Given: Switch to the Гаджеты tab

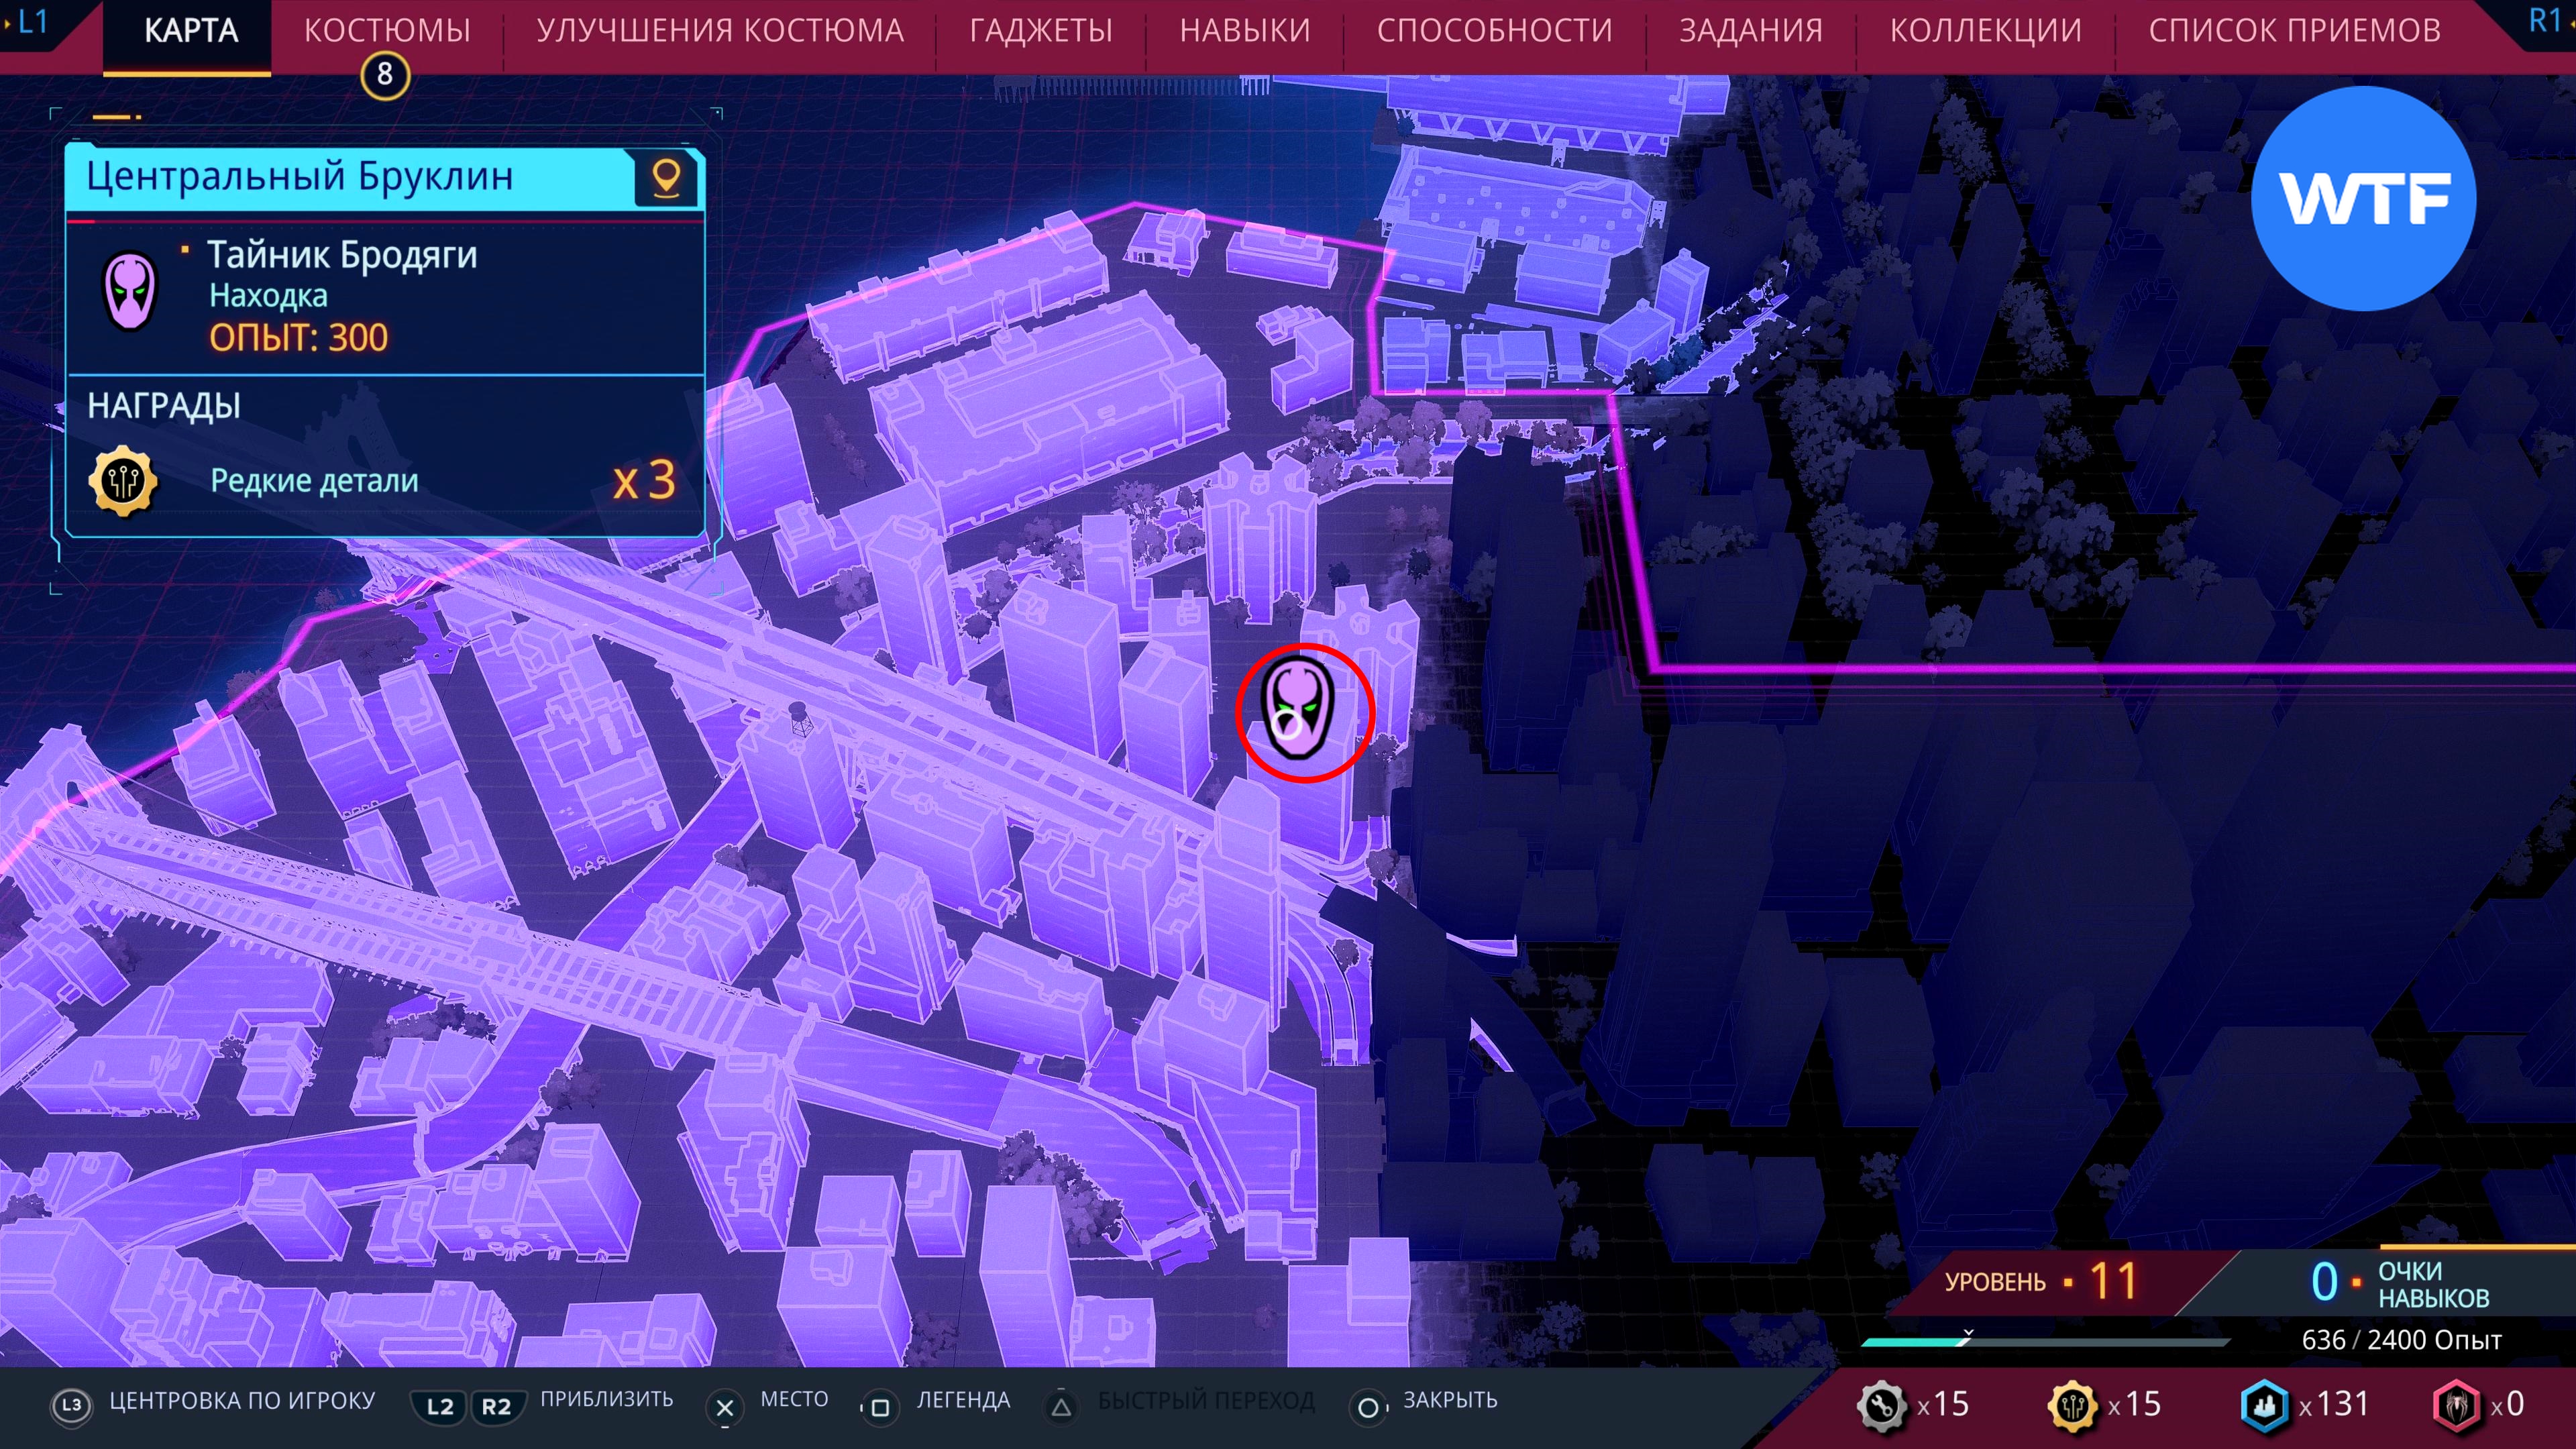Looking at the screenshot, I should pyautogui.click(x=1040, y=31).
